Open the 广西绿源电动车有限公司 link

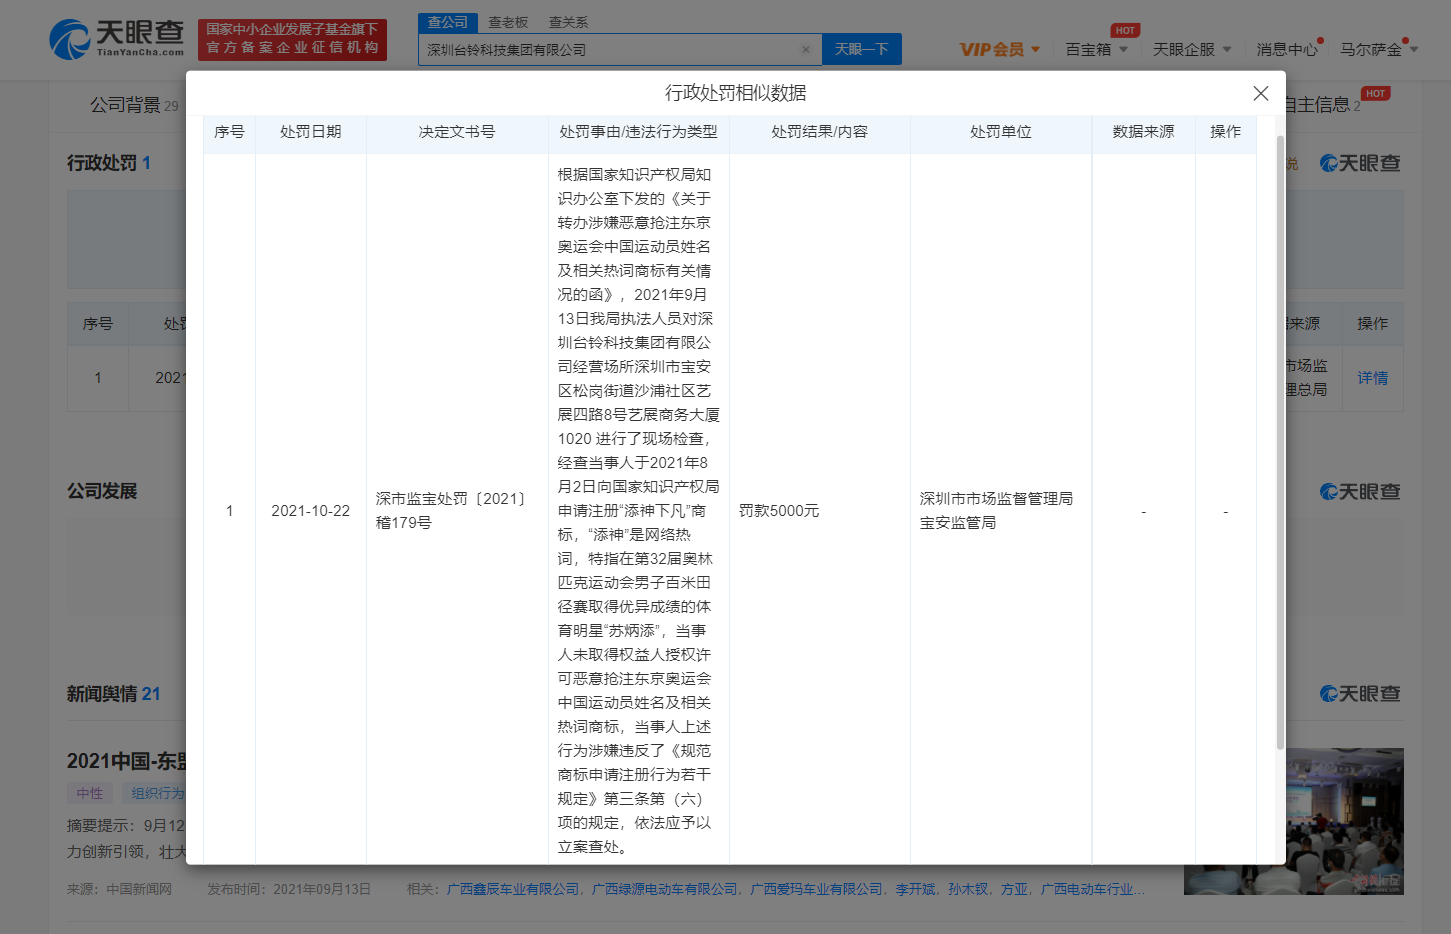(665, 889)
